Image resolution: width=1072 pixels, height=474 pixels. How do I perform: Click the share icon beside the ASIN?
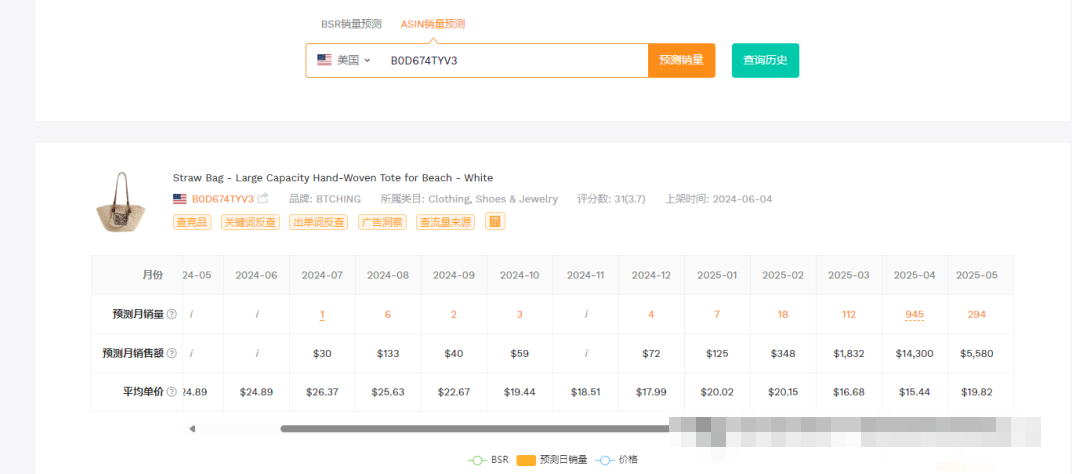point(263,198)
